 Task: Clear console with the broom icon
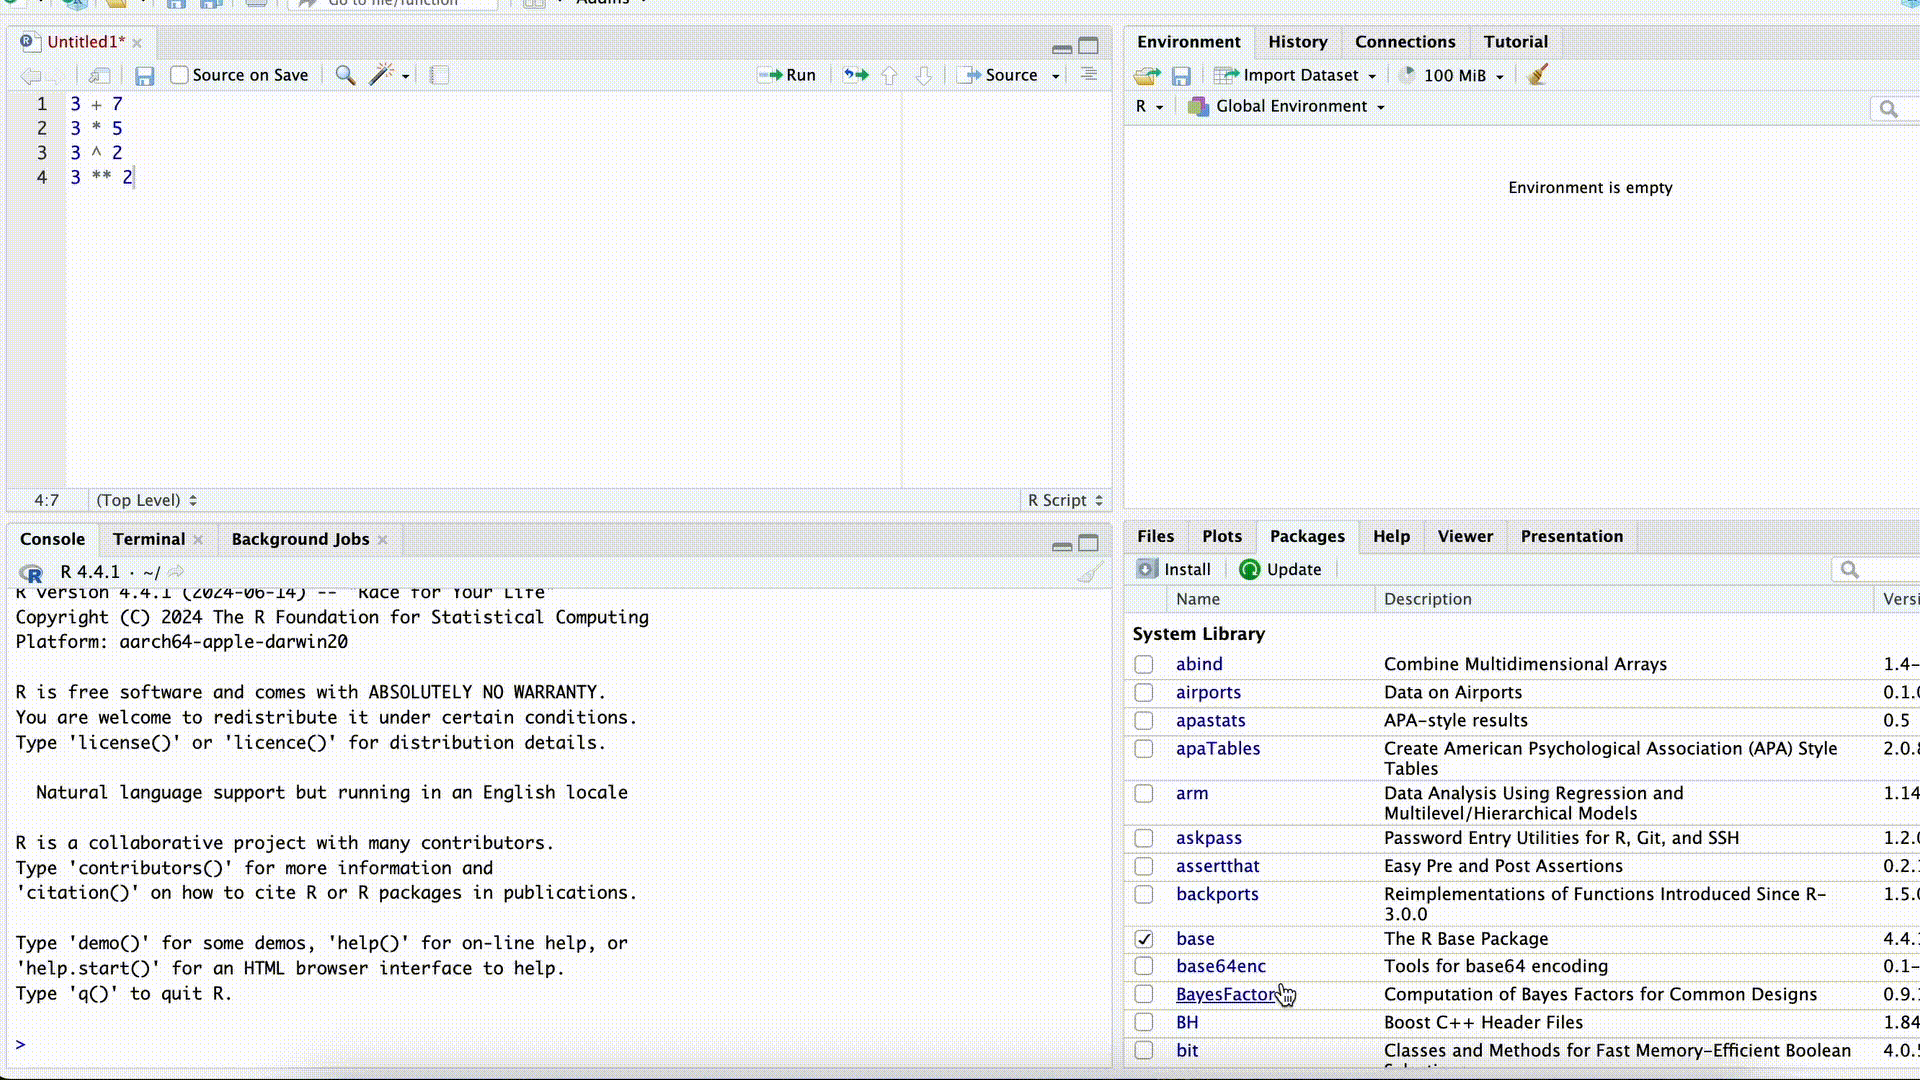tap(1090, 572)
